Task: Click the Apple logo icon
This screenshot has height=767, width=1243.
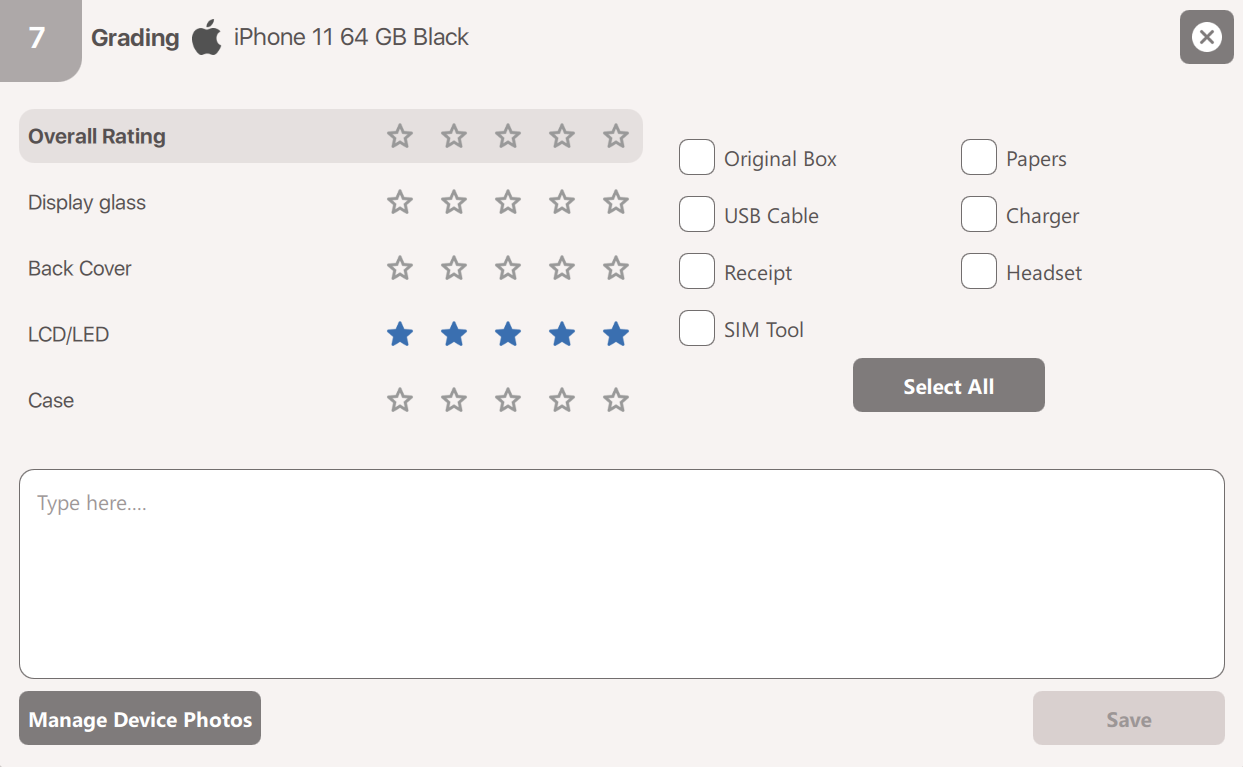Action: point(207,38)
